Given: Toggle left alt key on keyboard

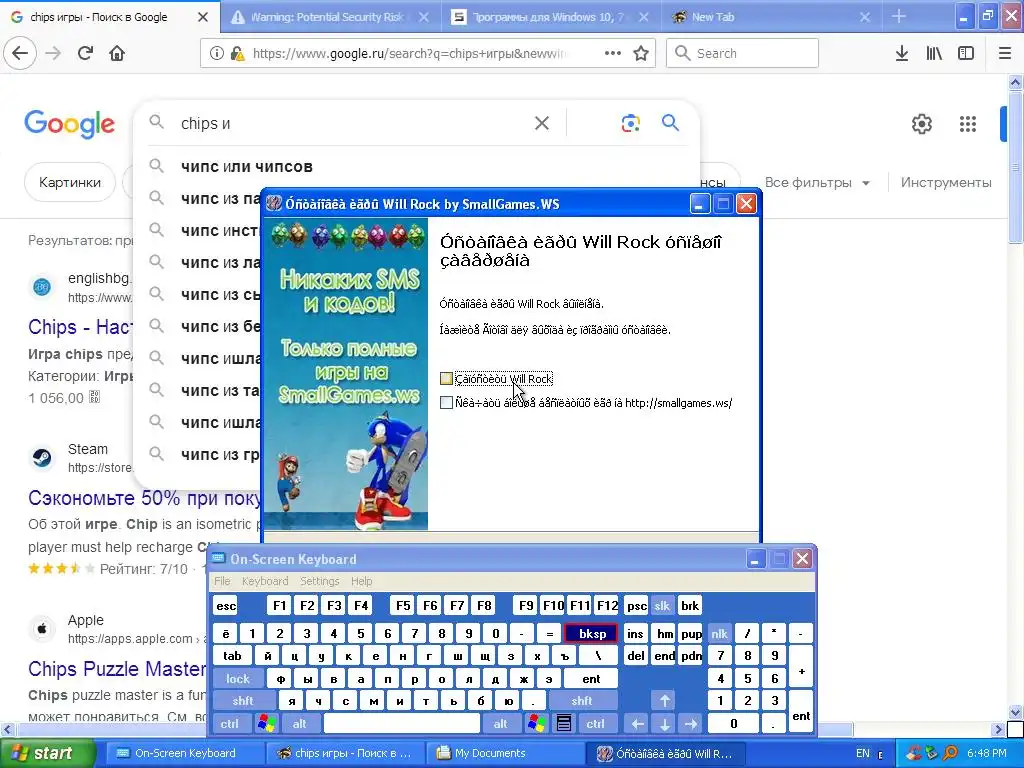Looking at the screenshot, I should (x=300, y=724).
